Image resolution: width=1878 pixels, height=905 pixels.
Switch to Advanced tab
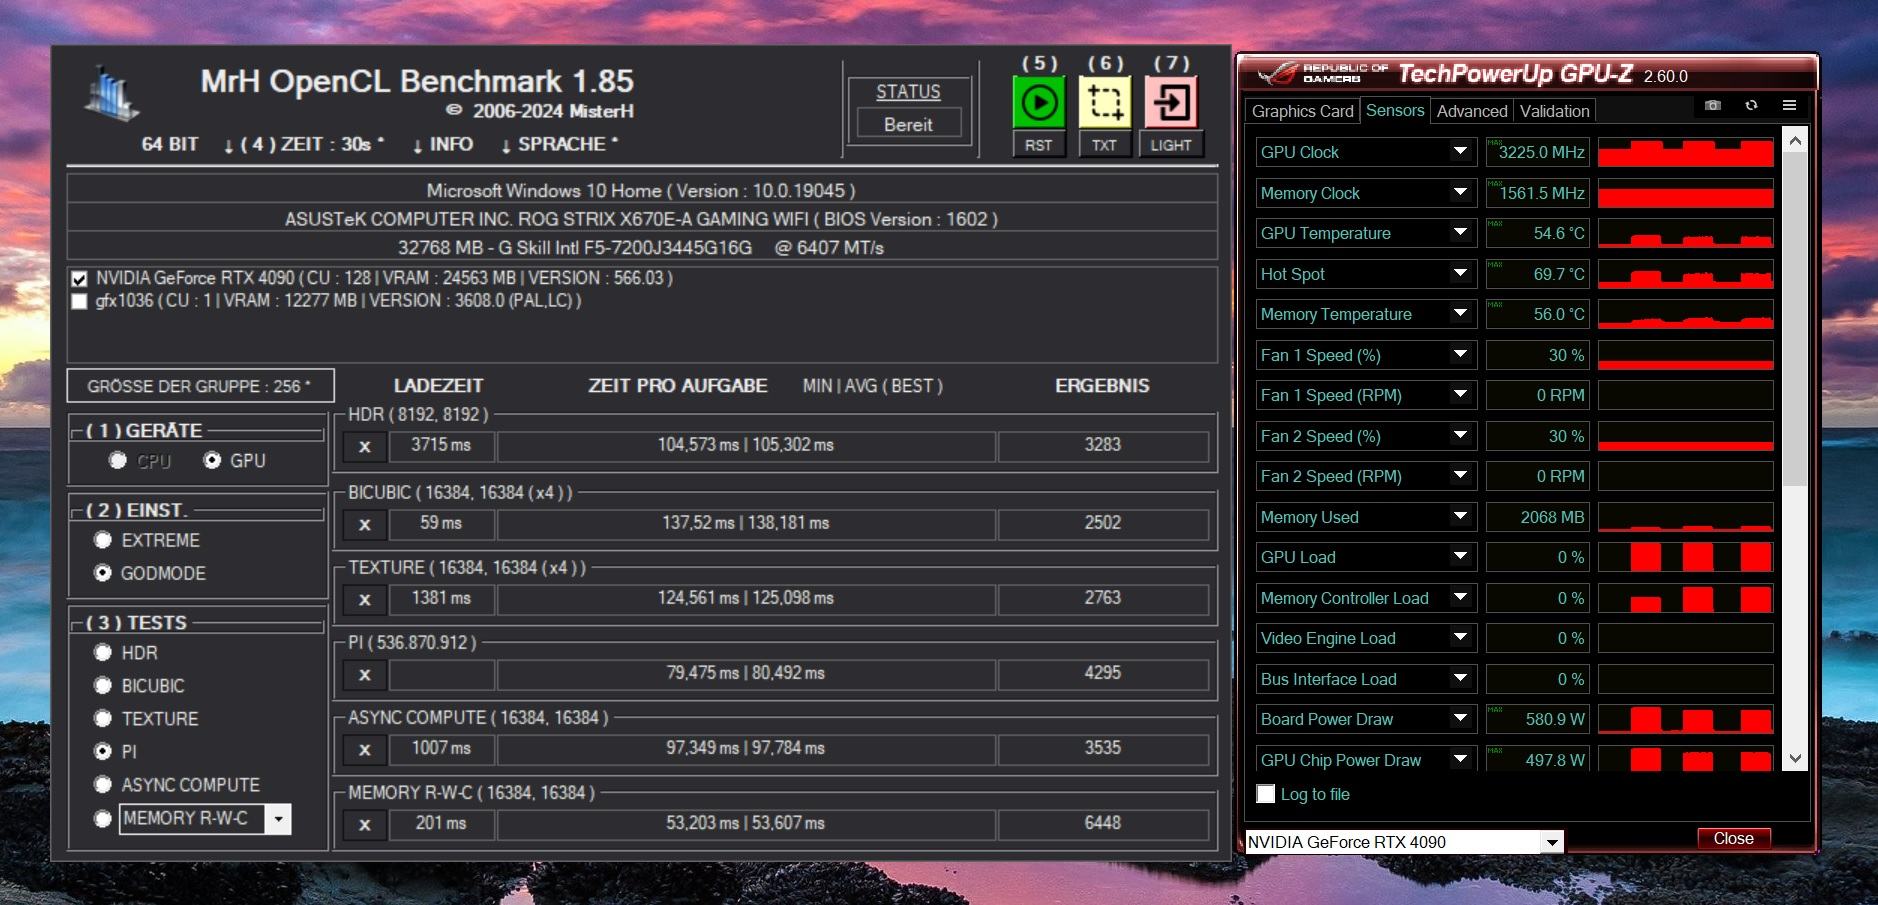pos(1472,111)
